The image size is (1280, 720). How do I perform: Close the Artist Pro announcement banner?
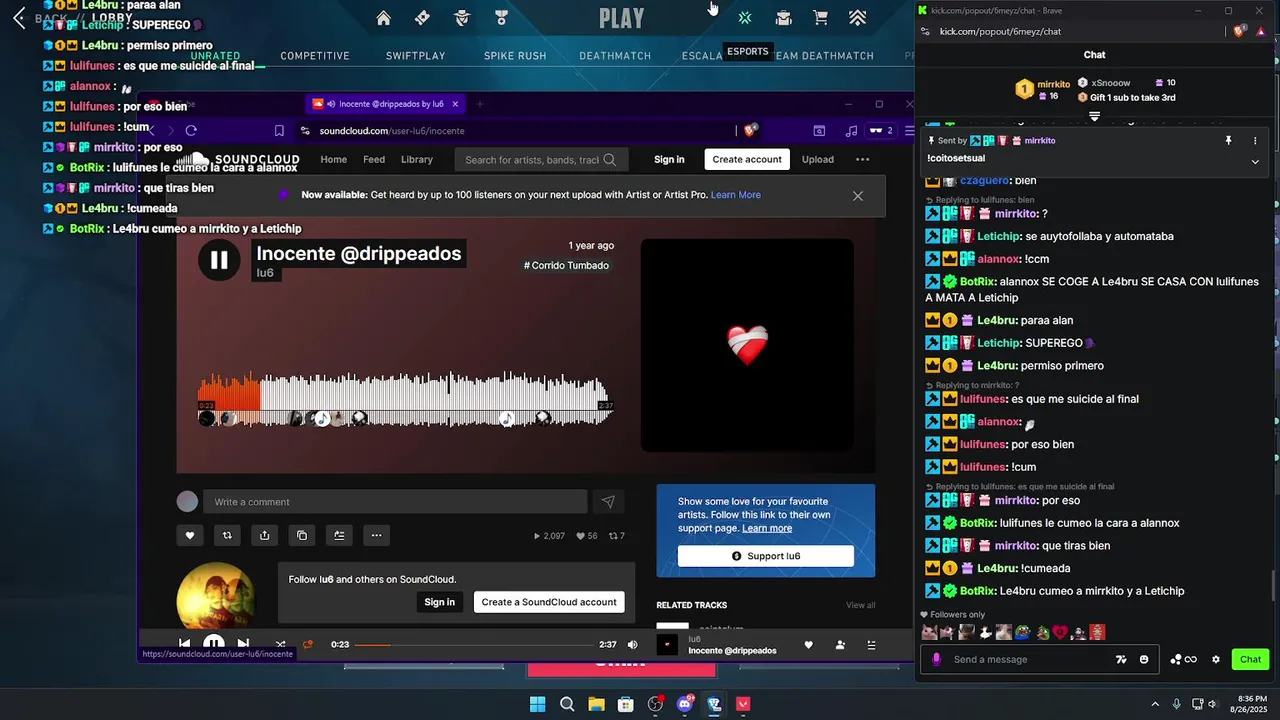point(858,195)
